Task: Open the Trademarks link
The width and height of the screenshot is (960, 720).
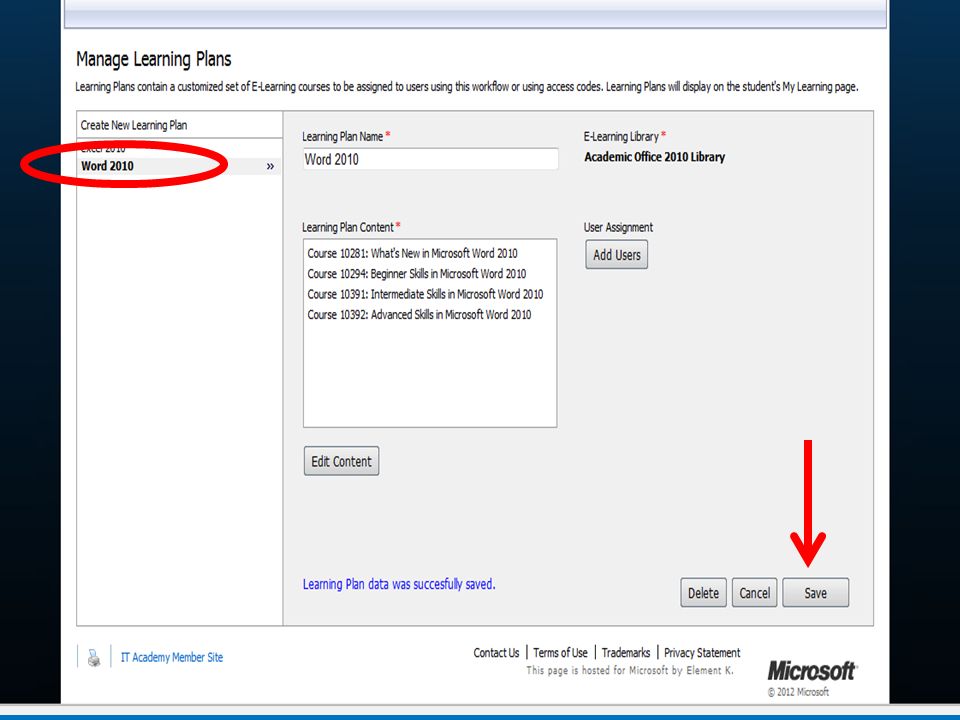Action: [x=626, y=653]
